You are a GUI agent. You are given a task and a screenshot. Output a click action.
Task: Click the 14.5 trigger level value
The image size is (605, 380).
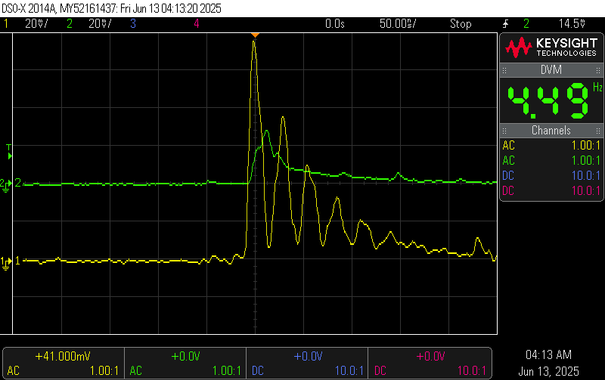(572, 24)
